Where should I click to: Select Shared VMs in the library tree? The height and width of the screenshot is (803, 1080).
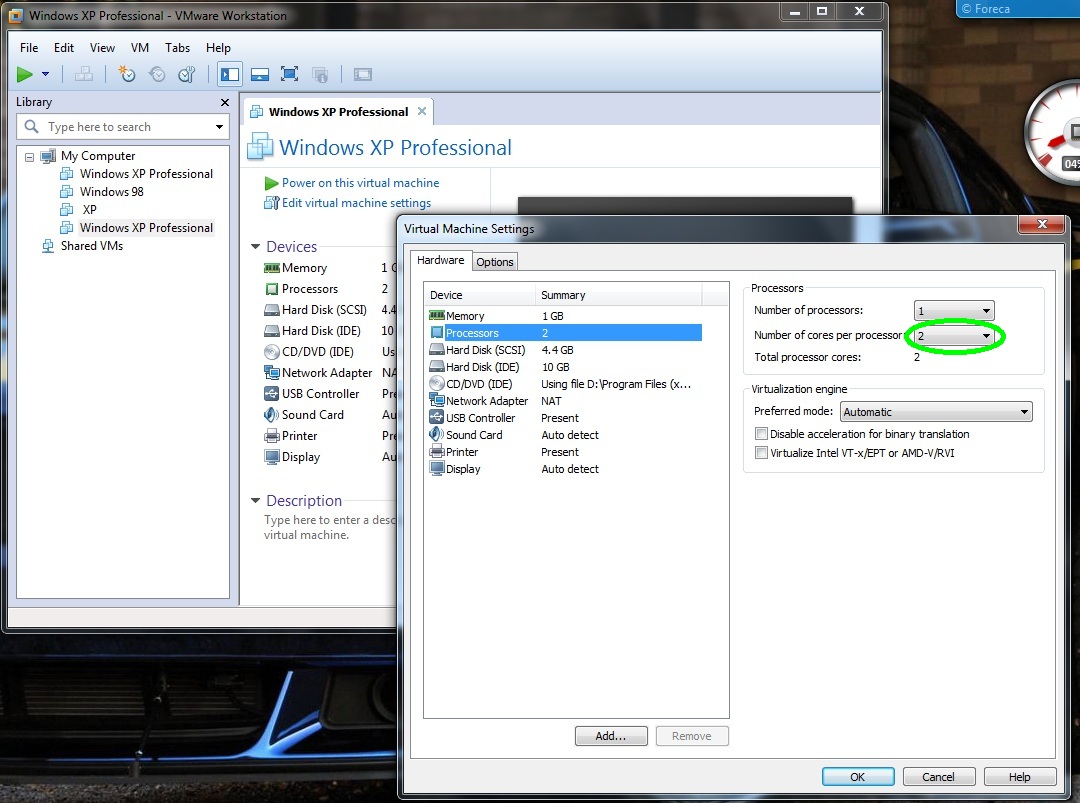[91, 245]
